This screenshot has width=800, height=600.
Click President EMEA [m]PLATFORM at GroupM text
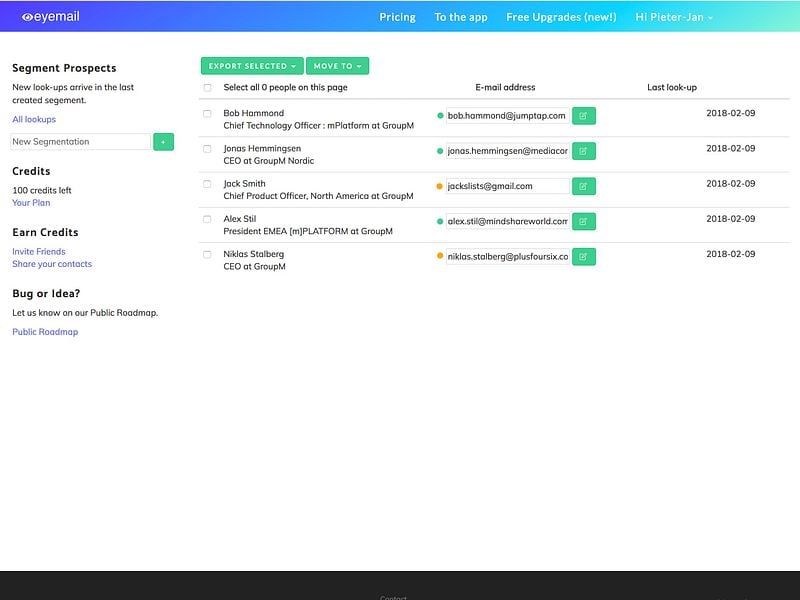point(308,231)
